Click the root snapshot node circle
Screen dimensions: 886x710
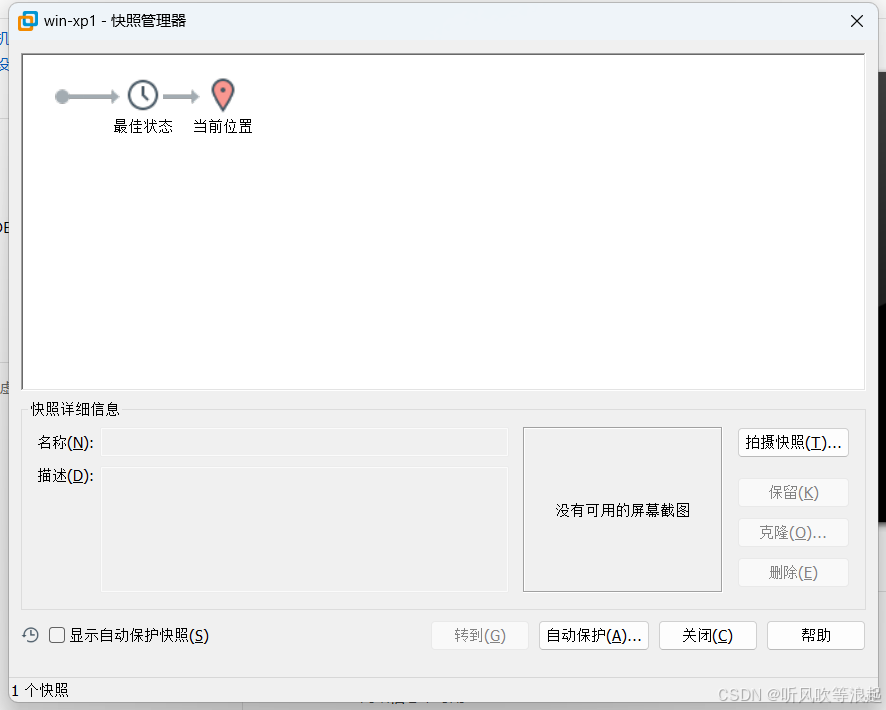click(62, 96)
